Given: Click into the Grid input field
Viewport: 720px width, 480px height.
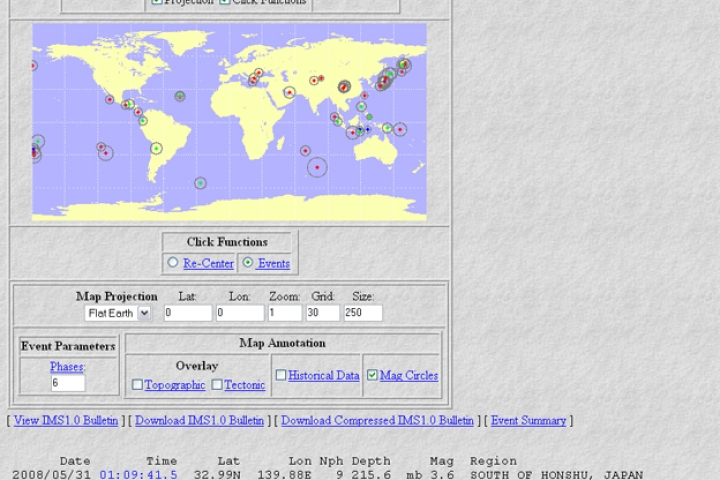Looking at the screenshot, I should pos(322,313).
